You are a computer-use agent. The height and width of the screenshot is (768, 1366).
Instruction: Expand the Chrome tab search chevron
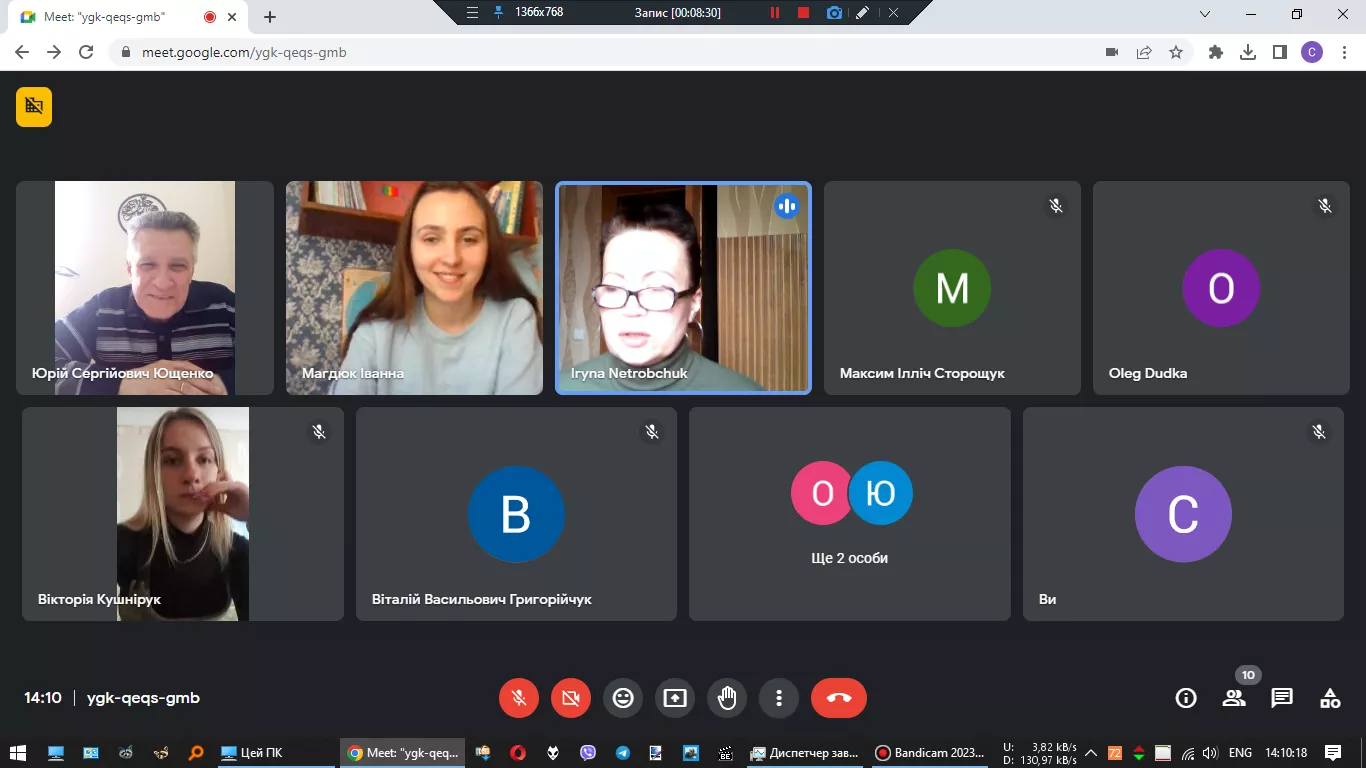[x=1205, y=14]
